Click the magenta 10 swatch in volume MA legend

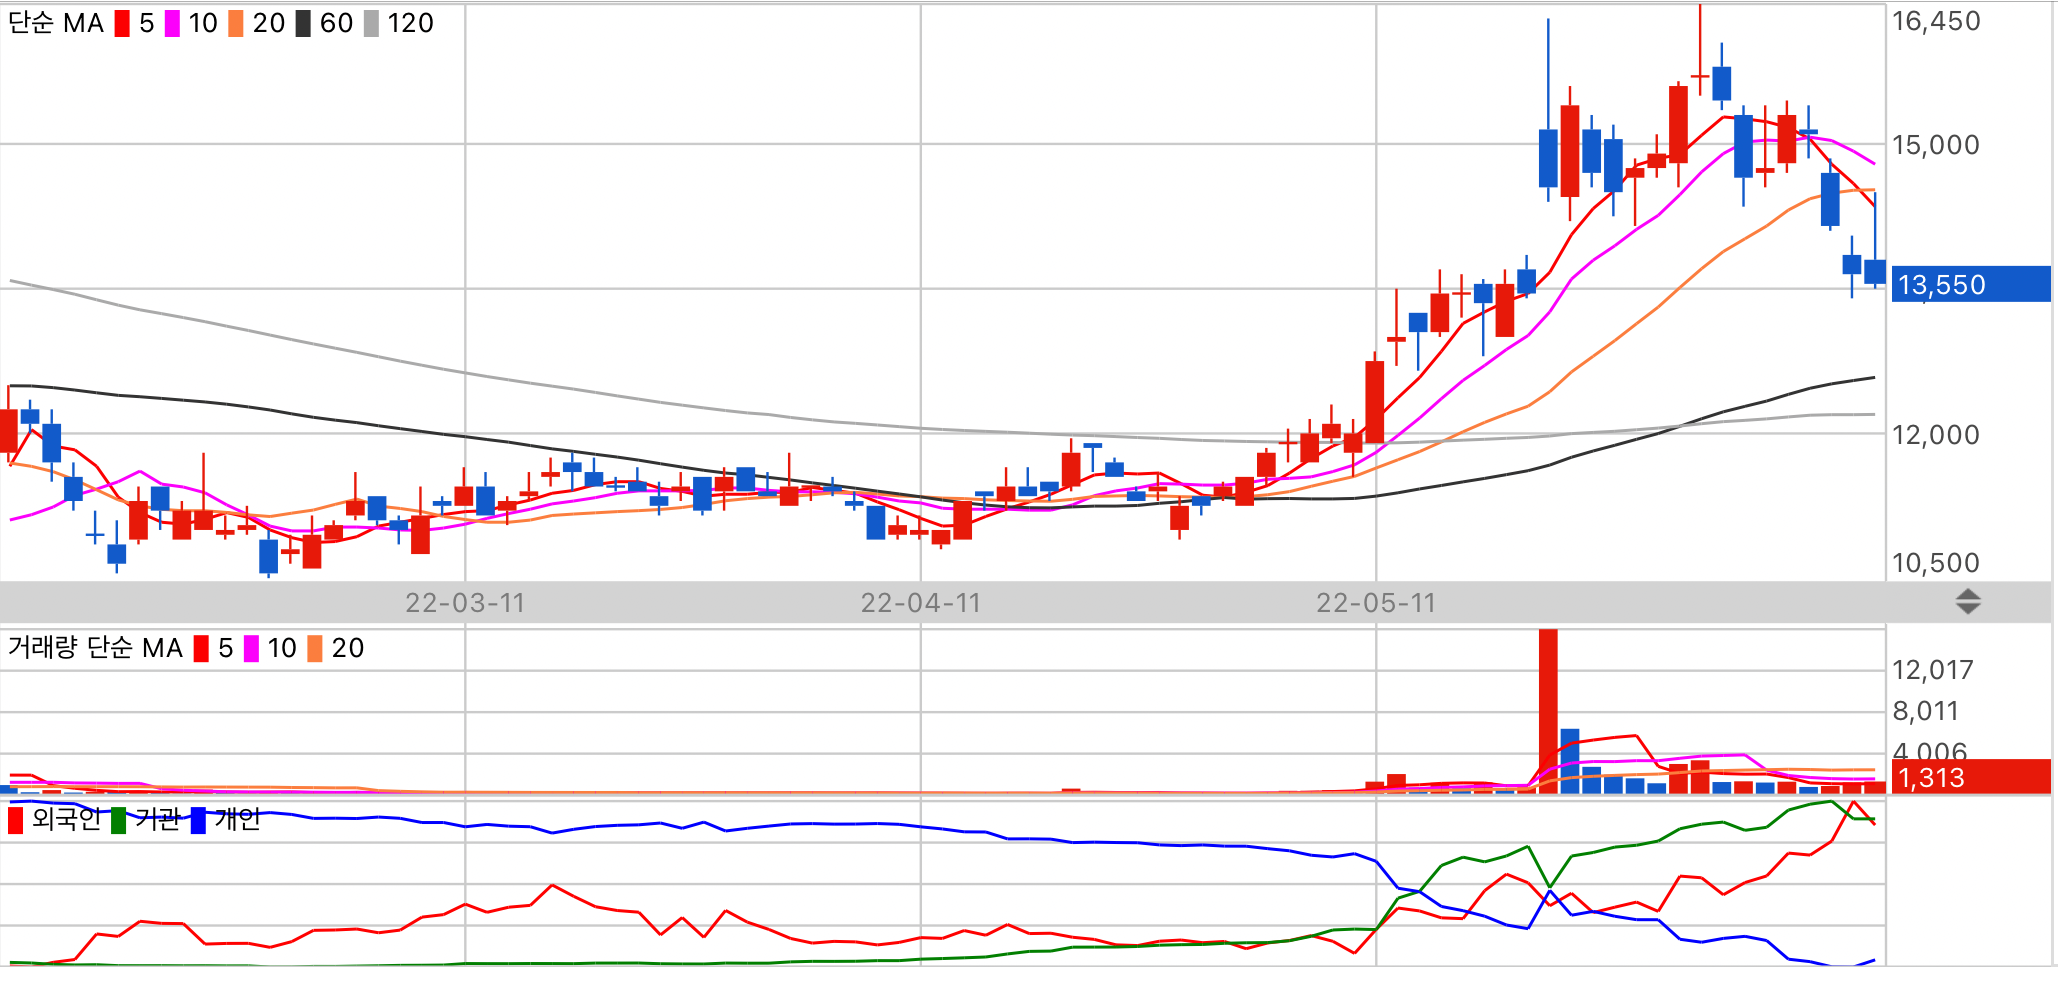251,648
